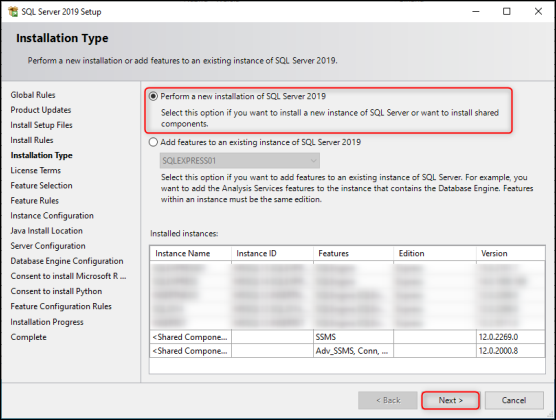Select the Adv_SSMS, Conn features cell

(354, 351)
